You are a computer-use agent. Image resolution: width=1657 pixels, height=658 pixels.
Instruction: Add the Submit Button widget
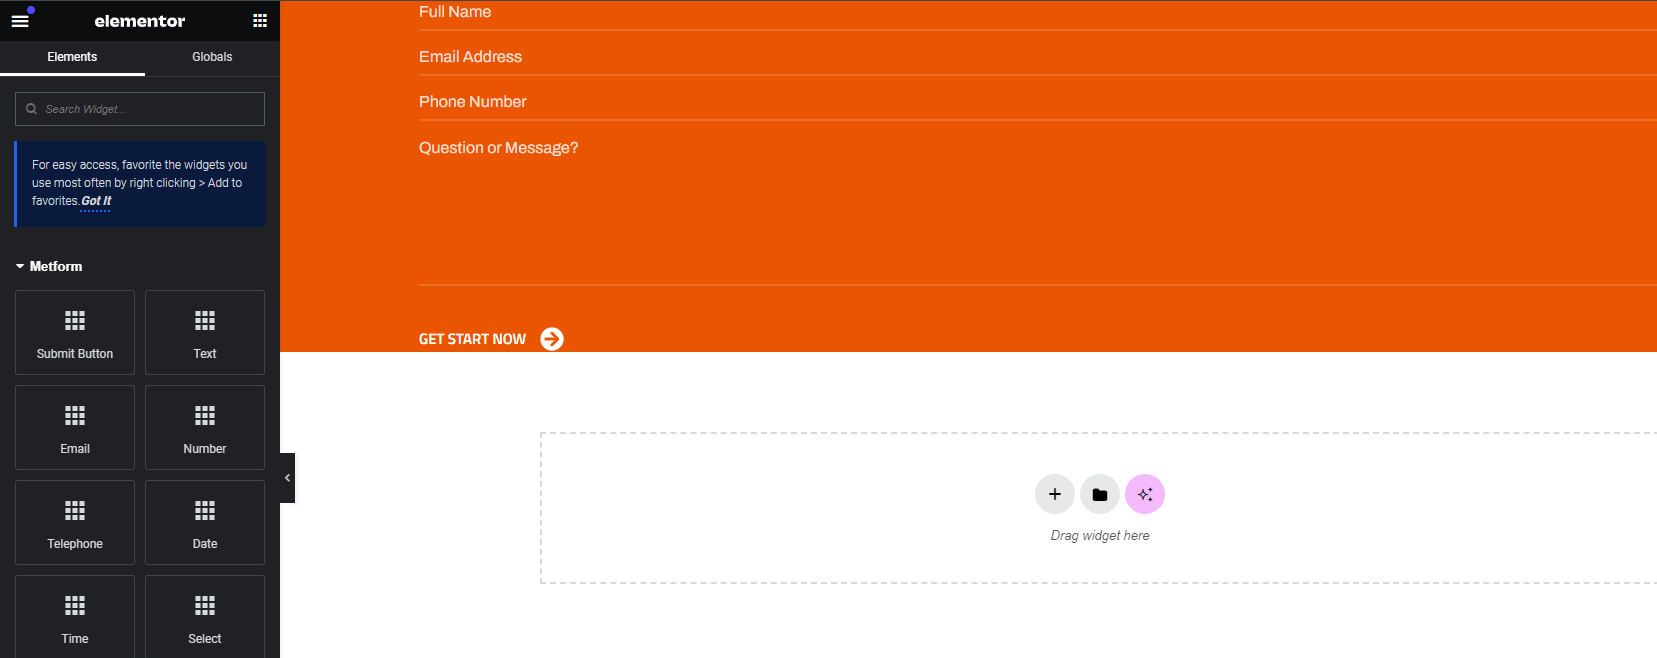coord(75,332)
